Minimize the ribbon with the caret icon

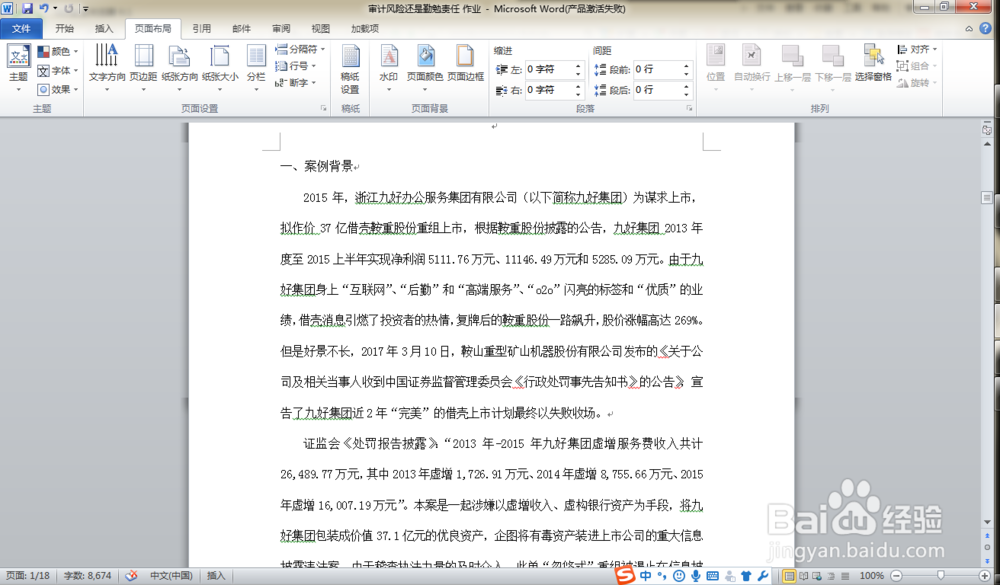tap(969, 29)
